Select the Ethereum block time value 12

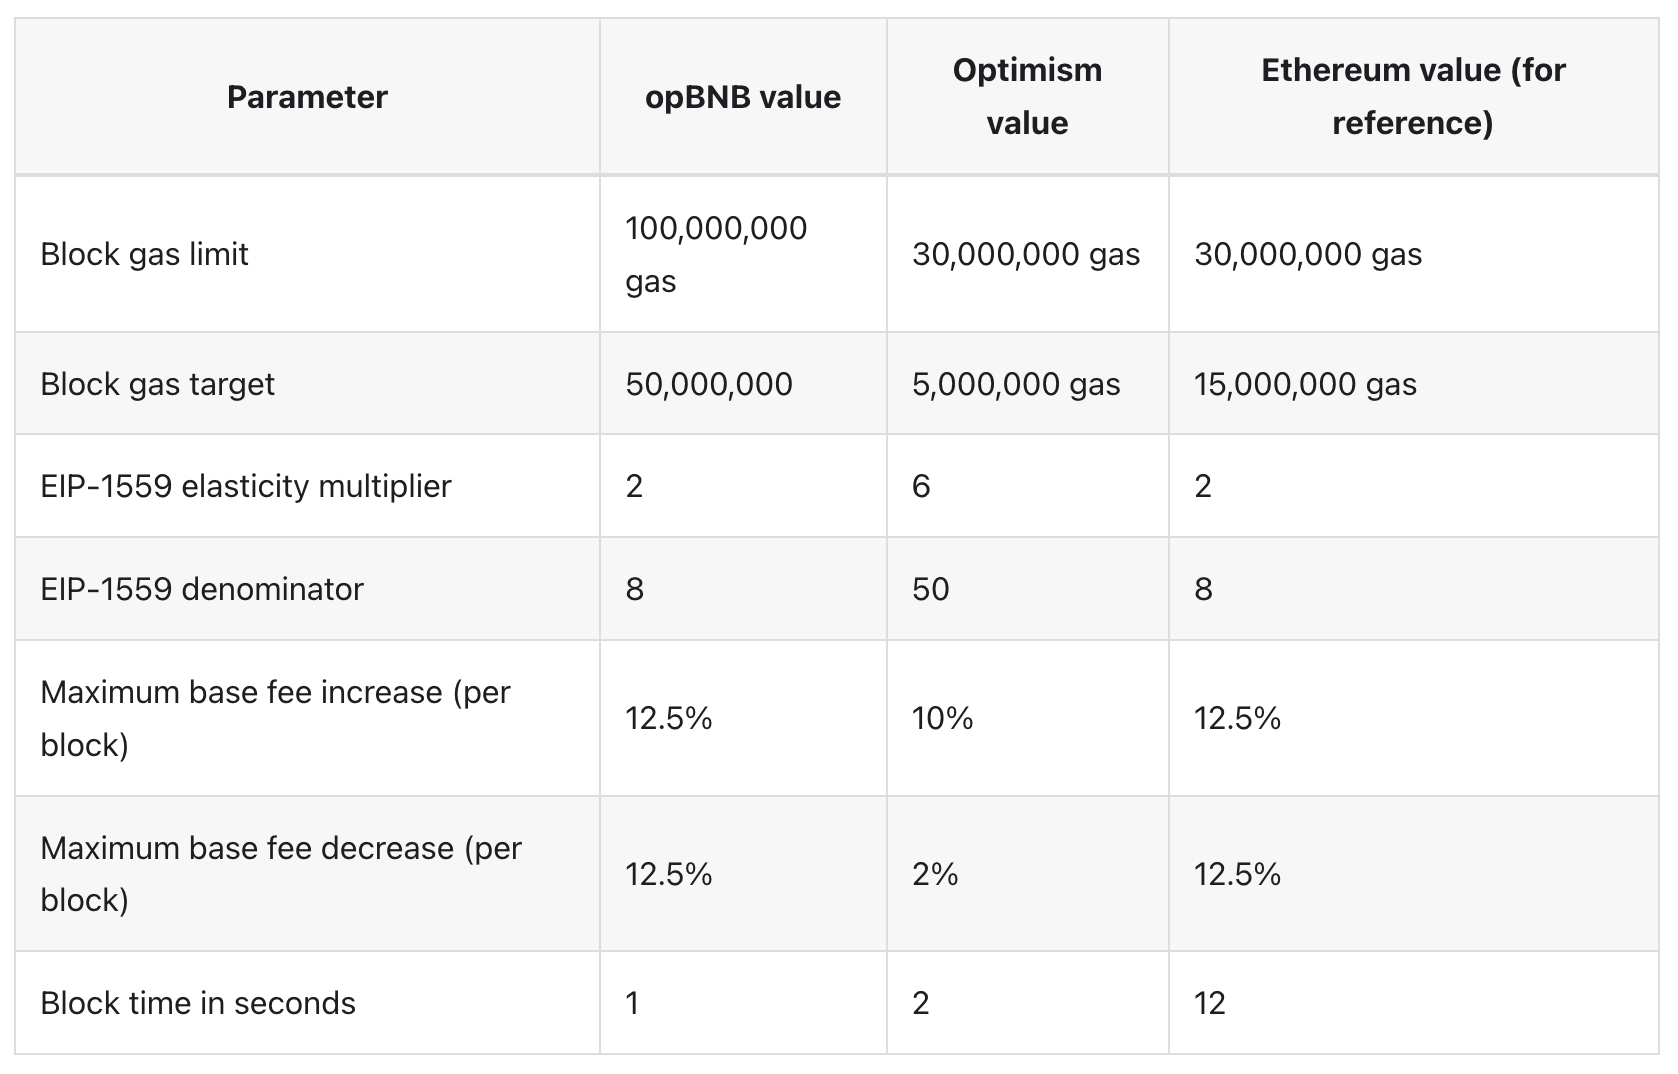[1209, 1003]
